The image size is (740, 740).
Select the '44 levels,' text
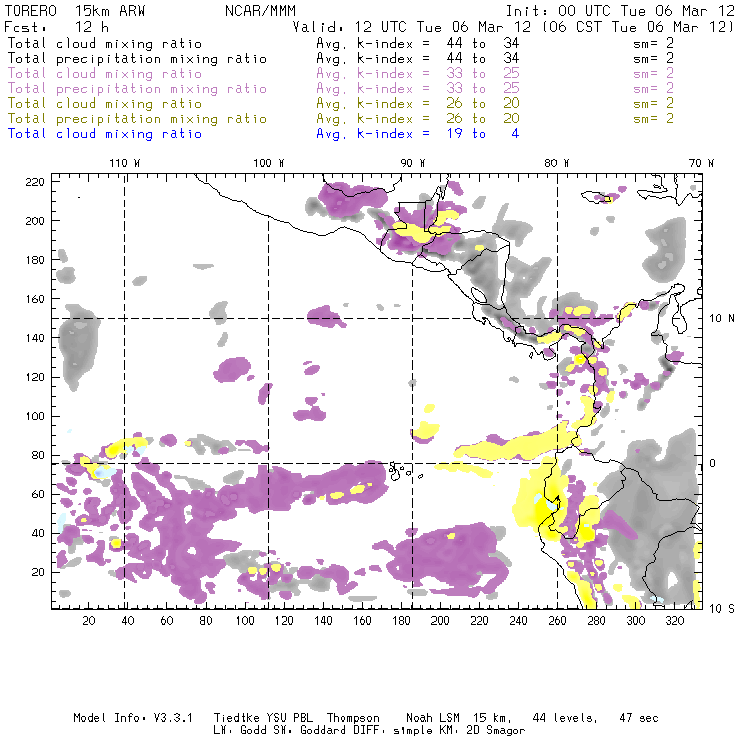pos(564,718)
